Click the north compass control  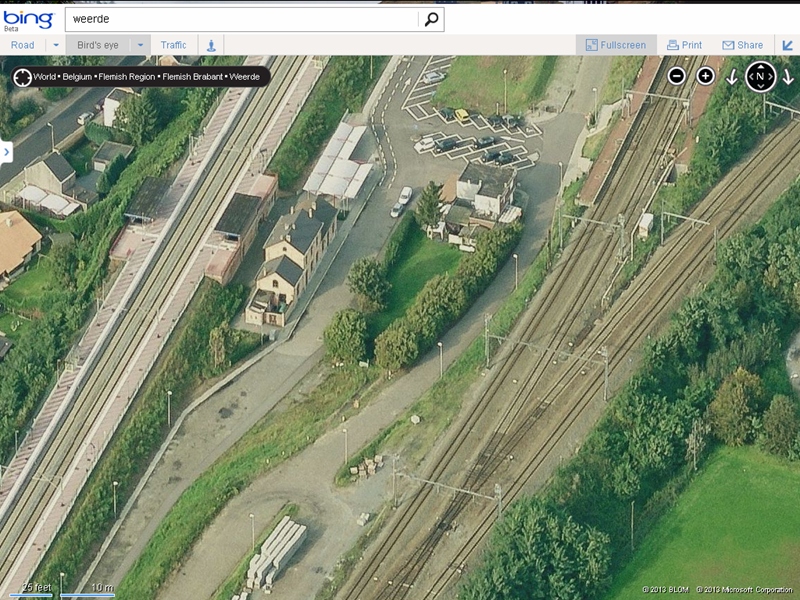760,77
